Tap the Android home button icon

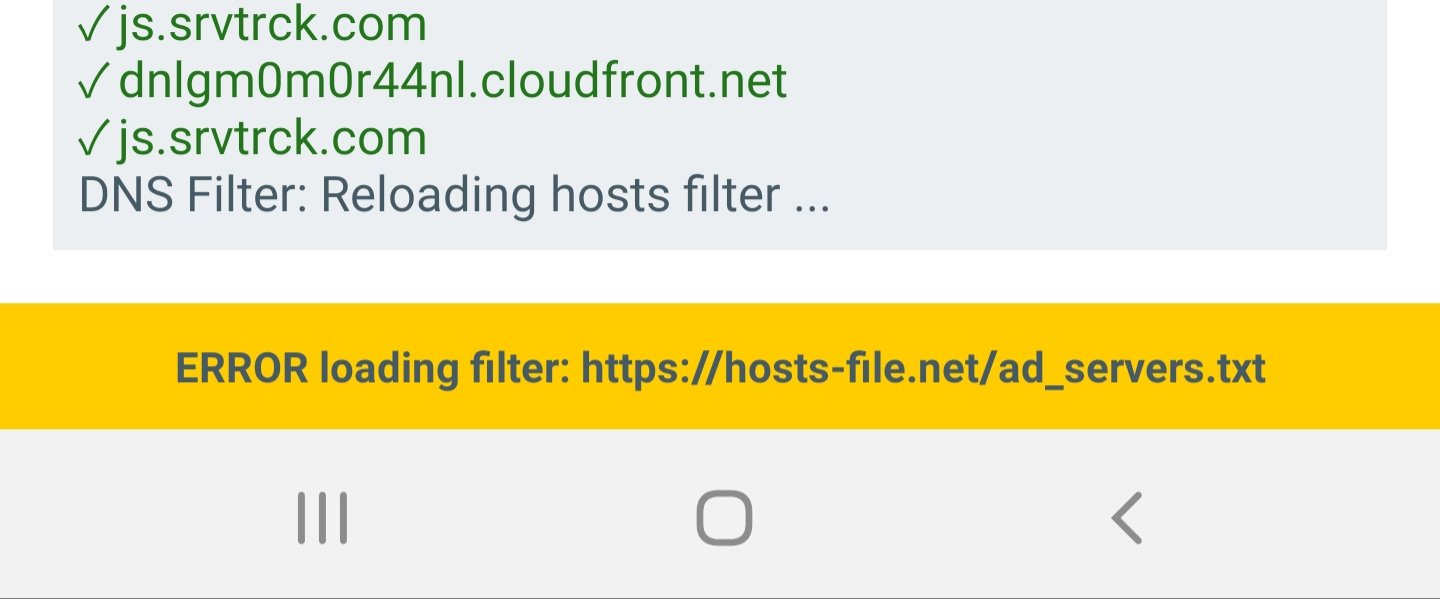pyautogui.click(x=724, y=518)
